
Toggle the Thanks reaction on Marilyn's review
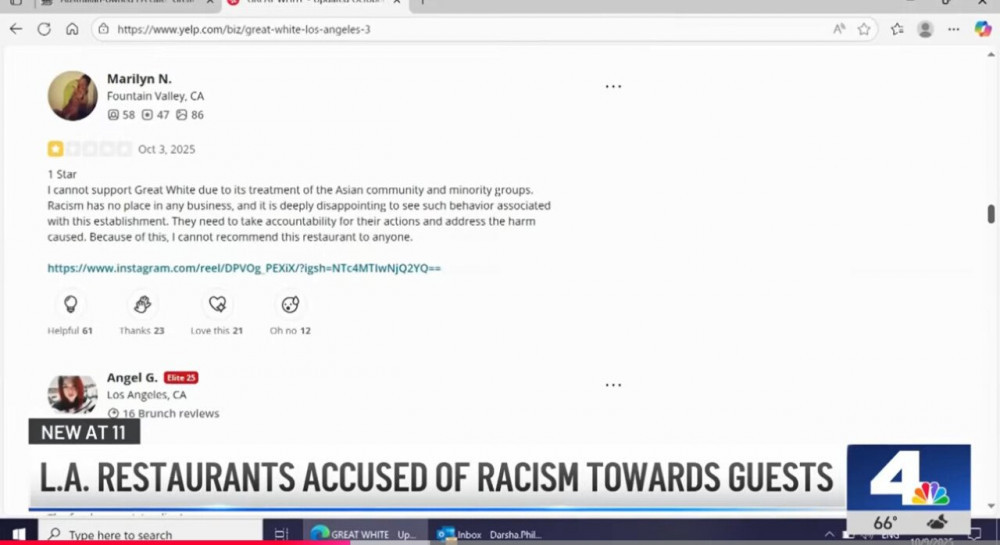pyautogui.click(x=142, y=305)
